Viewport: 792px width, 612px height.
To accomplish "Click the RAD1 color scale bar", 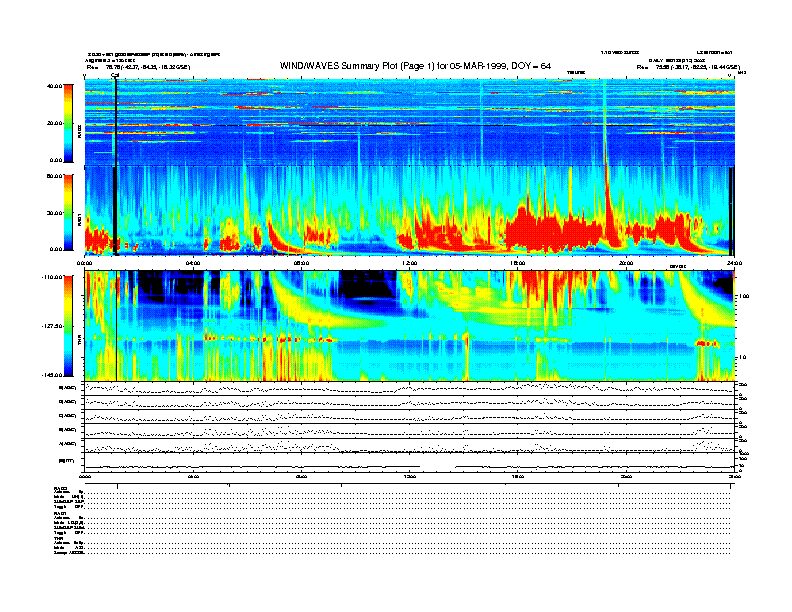I will coord(68,212).
